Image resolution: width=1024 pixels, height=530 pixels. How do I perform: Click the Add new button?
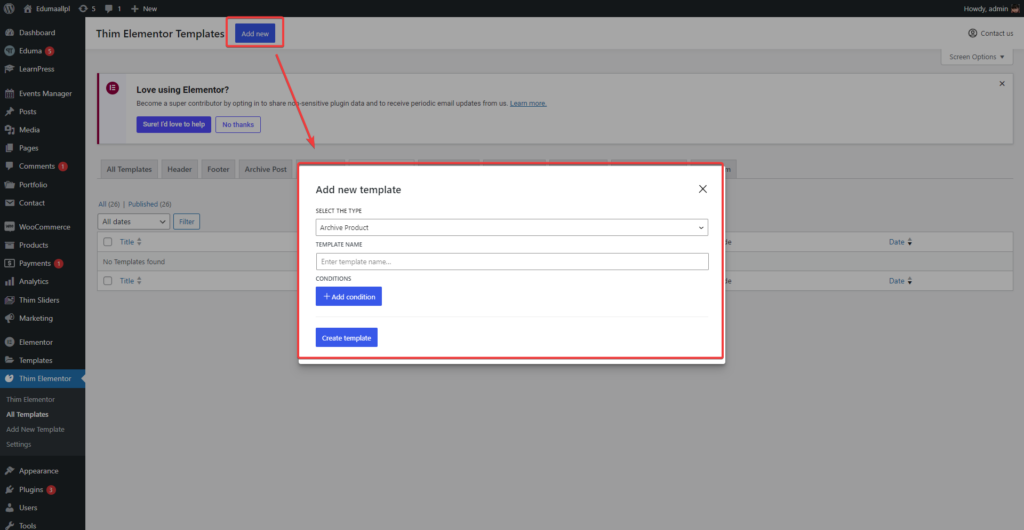[255, 33]
